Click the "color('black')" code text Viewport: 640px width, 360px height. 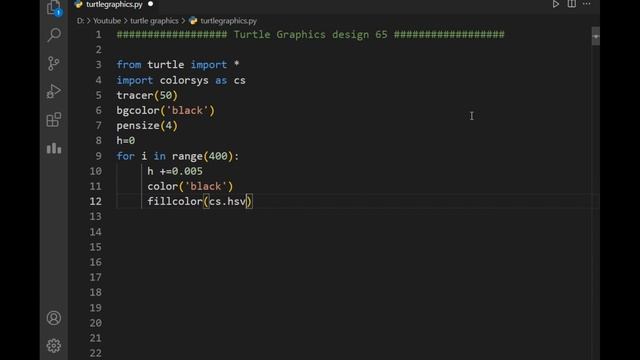pyautogui.click(x=190, y=187)
